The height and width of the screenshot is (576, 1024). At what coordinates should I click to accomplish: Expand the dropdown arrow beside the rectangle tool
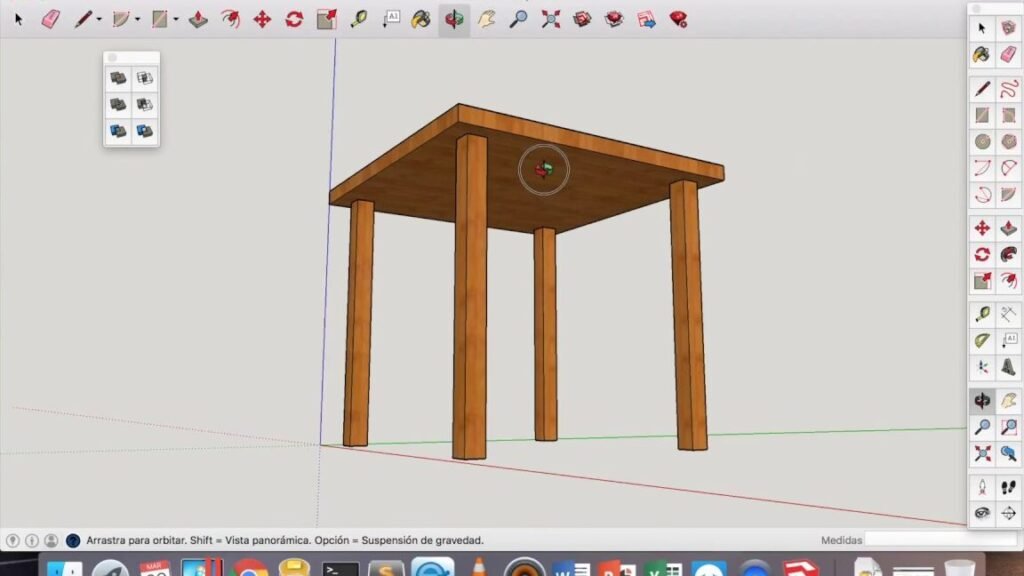point(176,19)
